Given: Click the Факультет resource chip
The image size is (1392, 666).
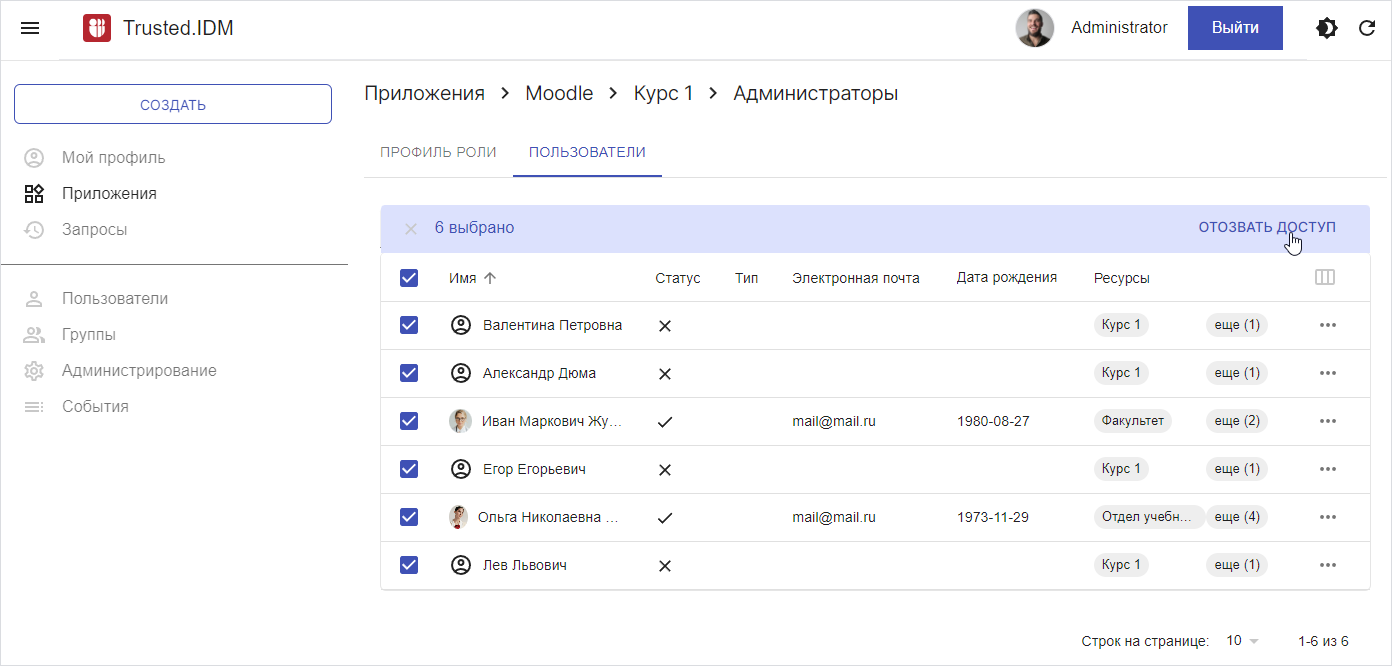Looking at the screenshot, I should pos(1133,421).
